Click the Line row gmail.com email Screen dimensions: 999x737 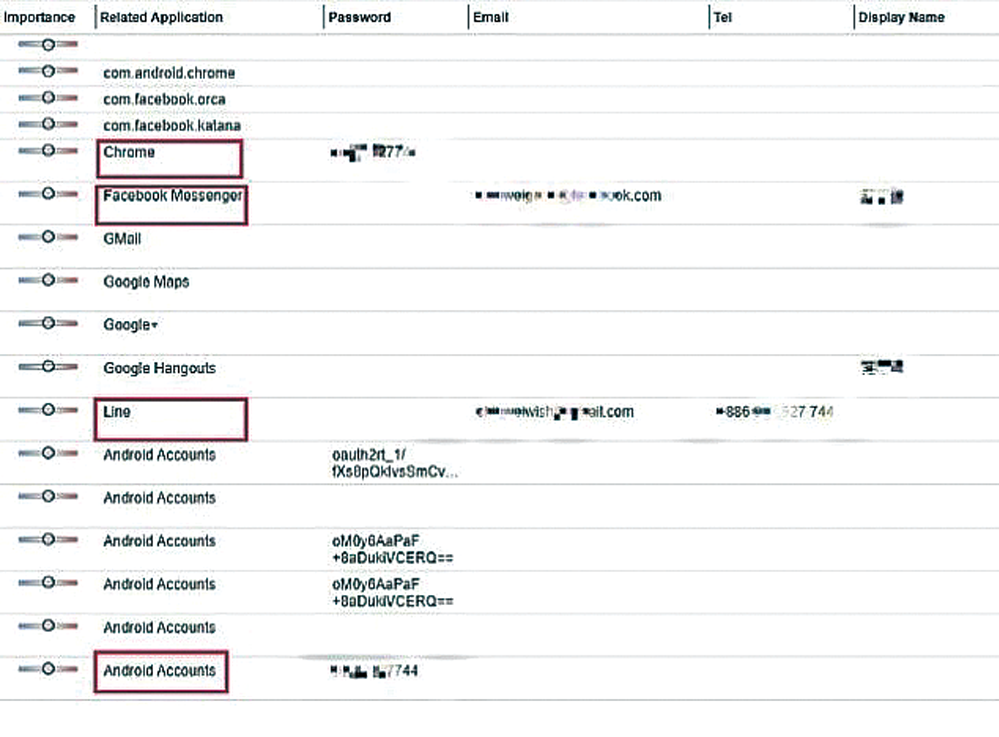pos(554,412)
